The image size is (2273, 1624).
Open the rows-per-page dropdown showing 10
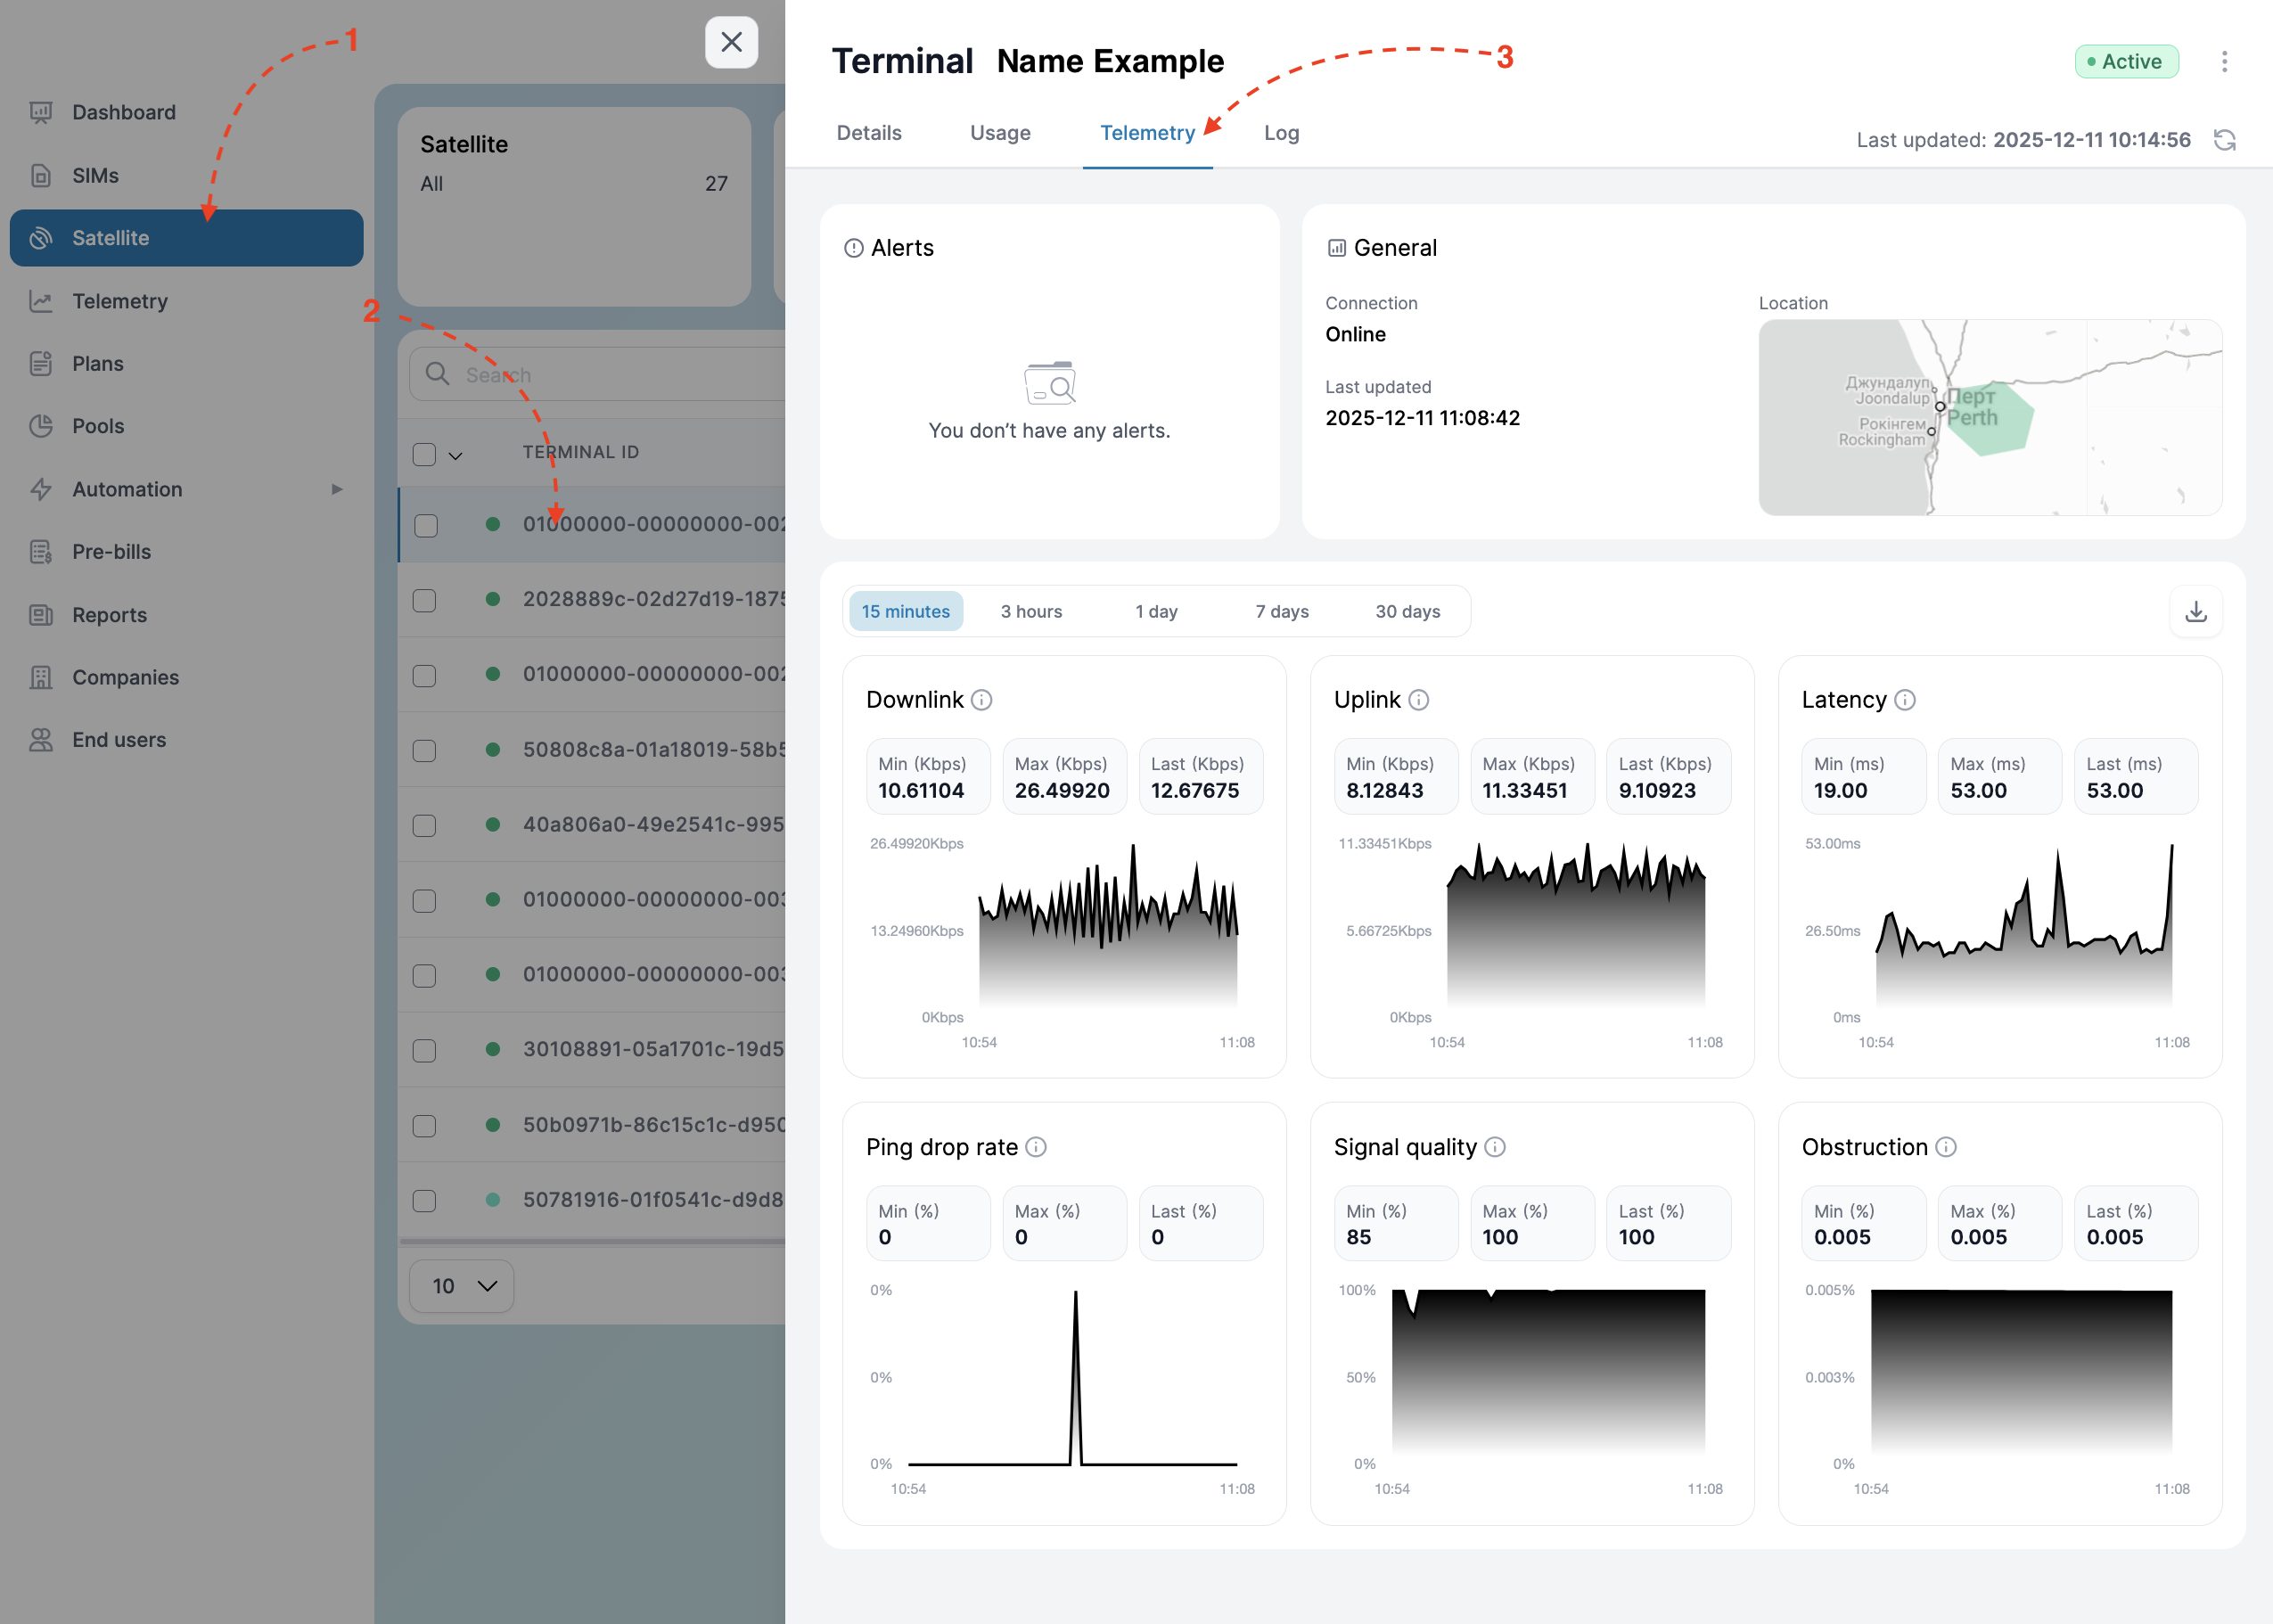(x=462, y=1286)
